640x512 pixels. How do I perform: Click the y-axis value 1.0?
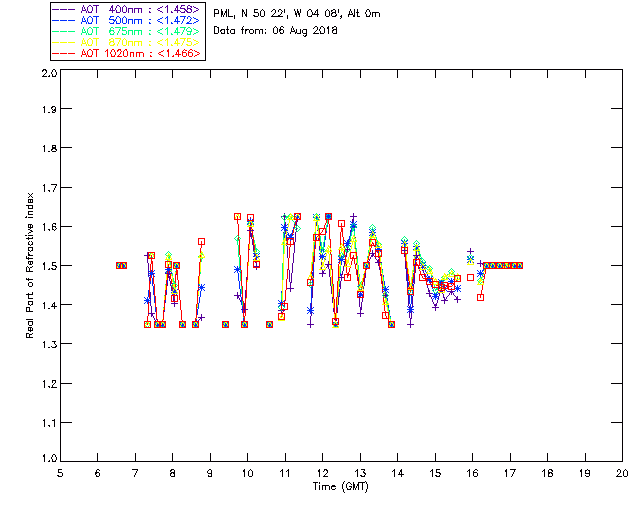point(49,458)
